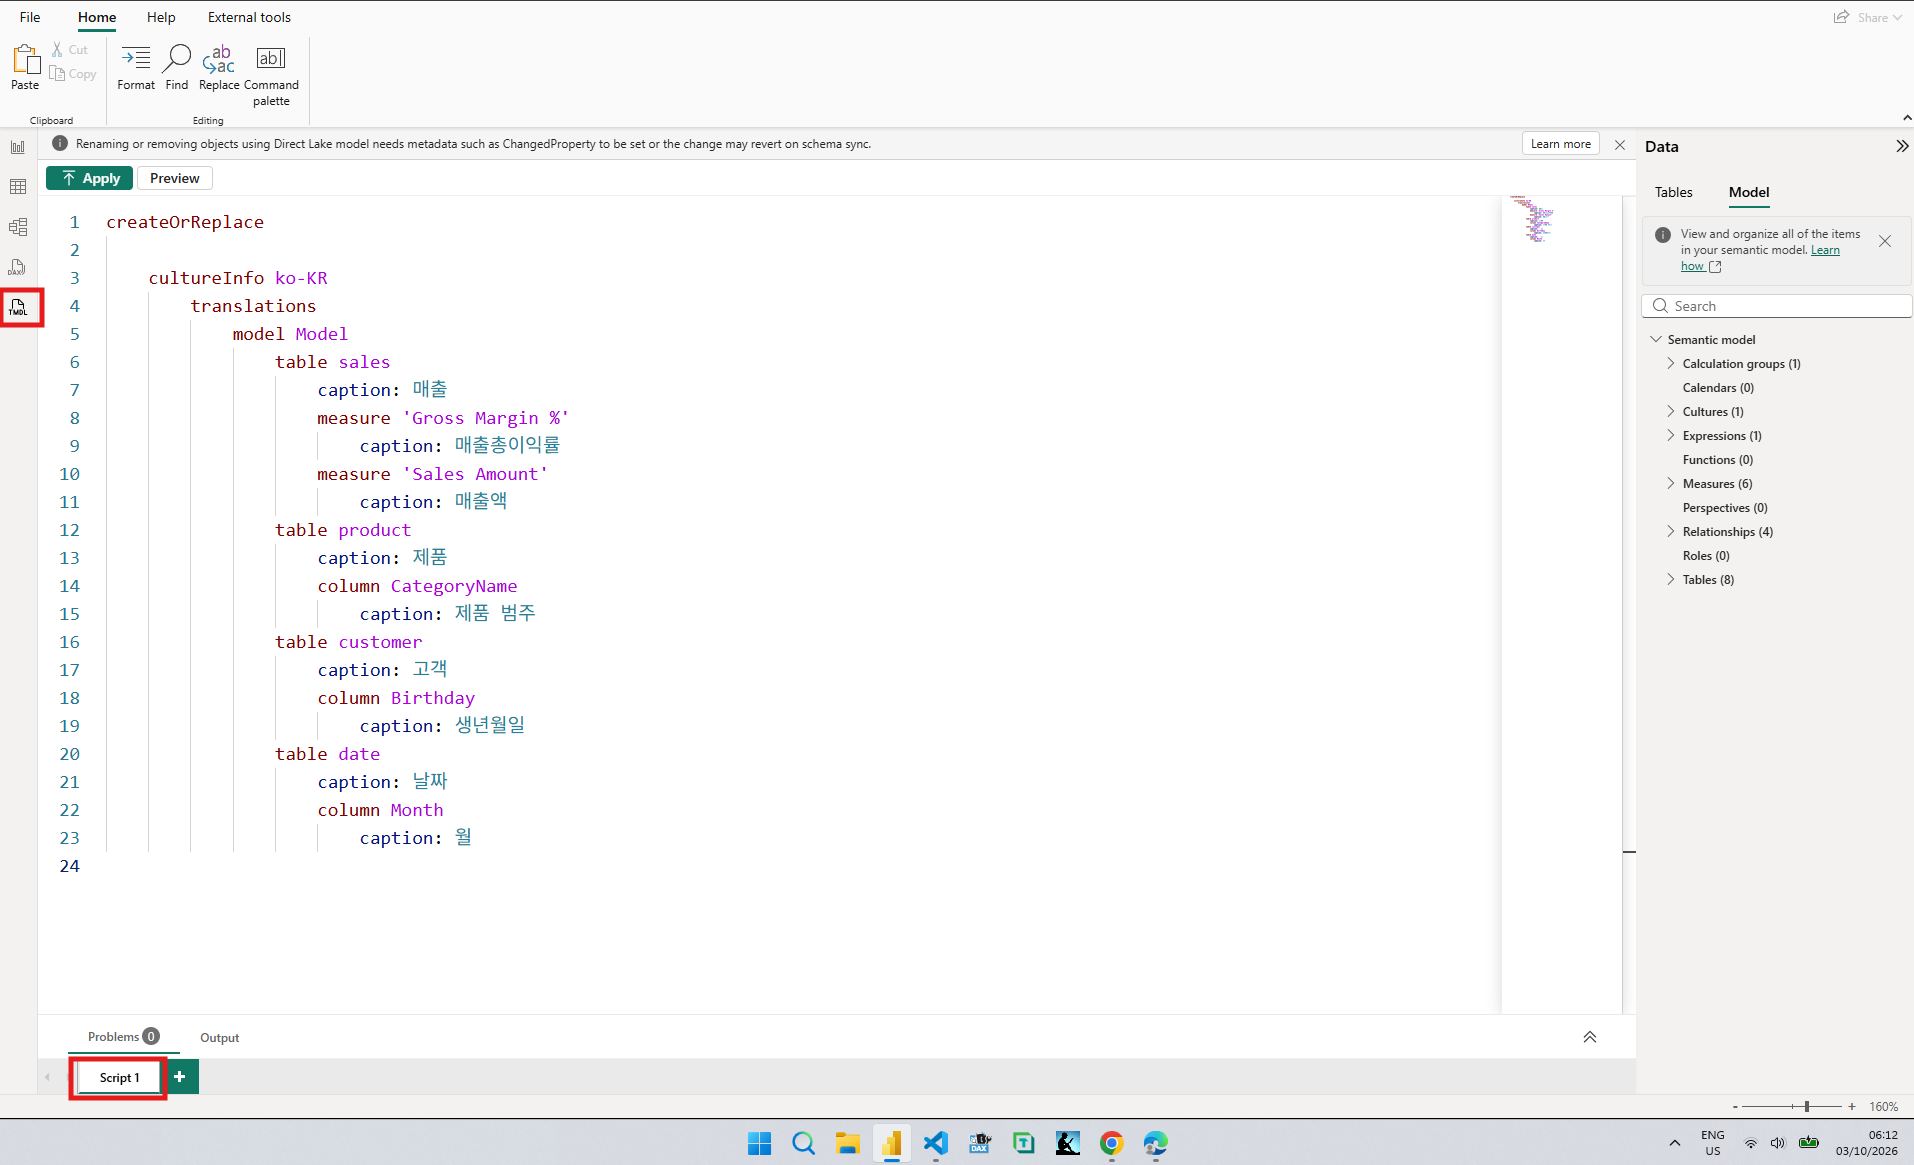Open Windows Start menu
The width and height of the screenshot is (1914, 1165).
tap(760, 1143)
